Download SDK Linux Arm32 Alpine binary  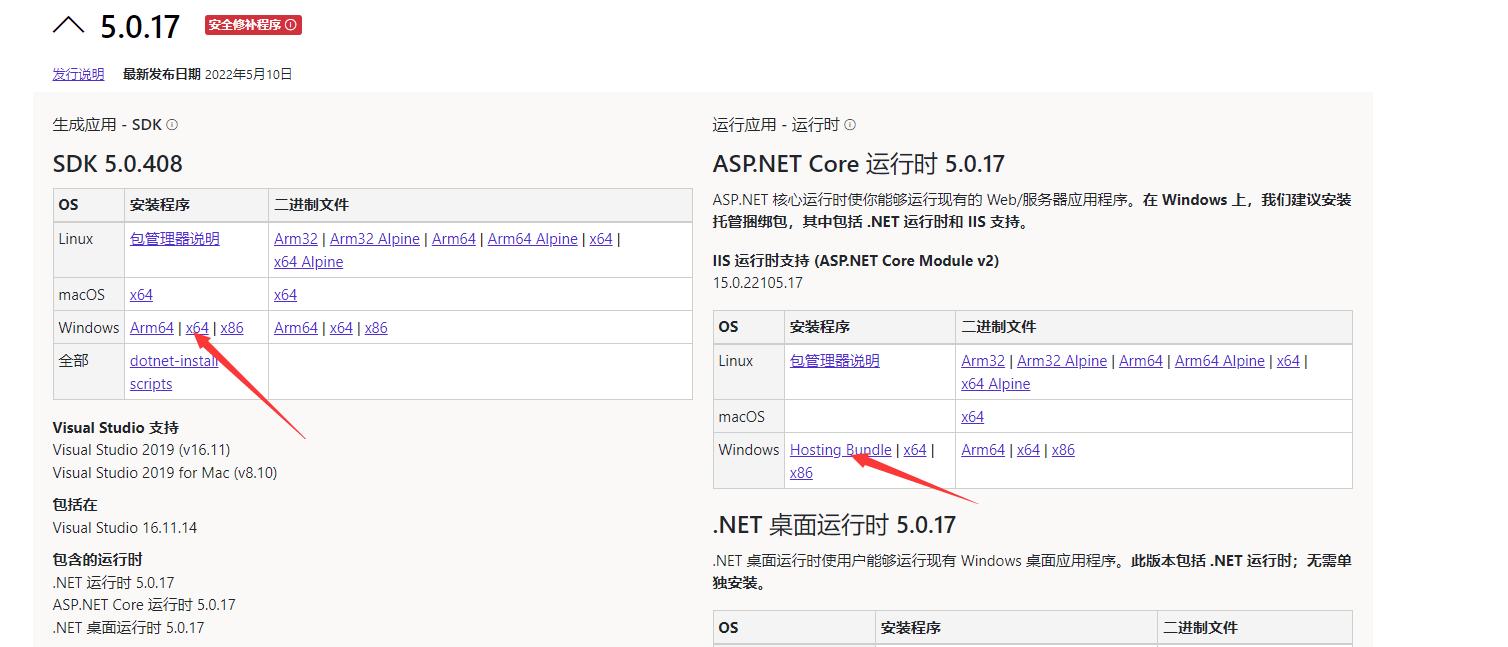pyautogui.click(x=375, y=239)
